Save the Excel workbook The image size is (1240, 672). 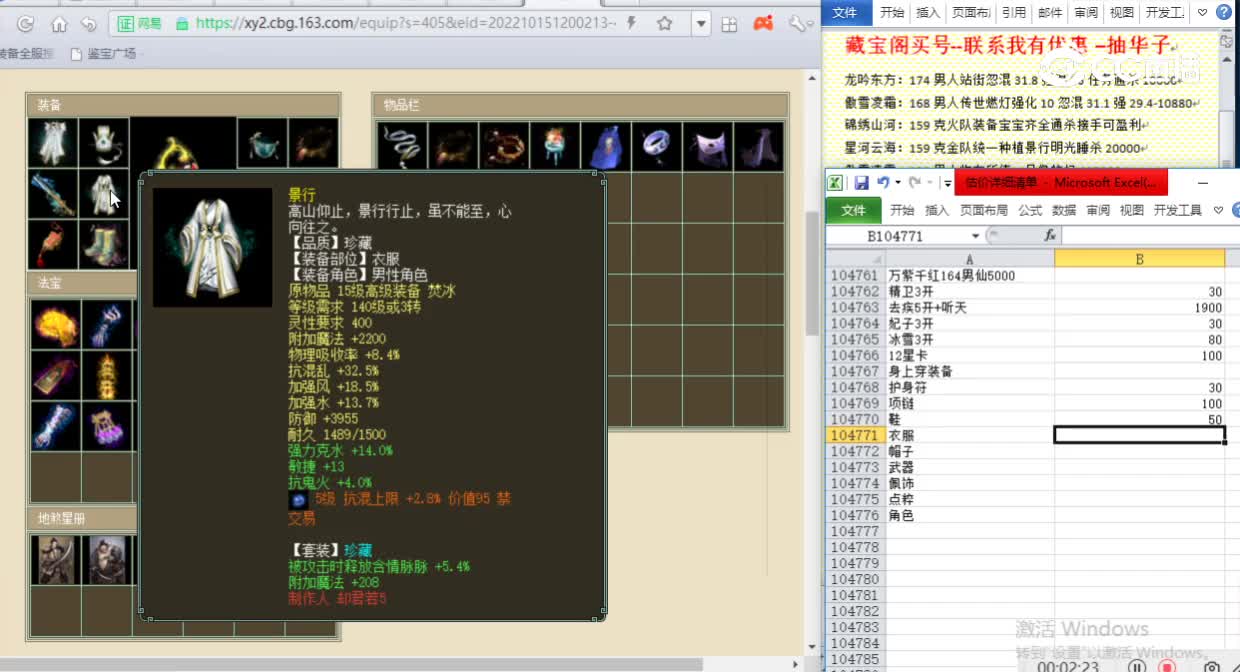click(861, 183)
